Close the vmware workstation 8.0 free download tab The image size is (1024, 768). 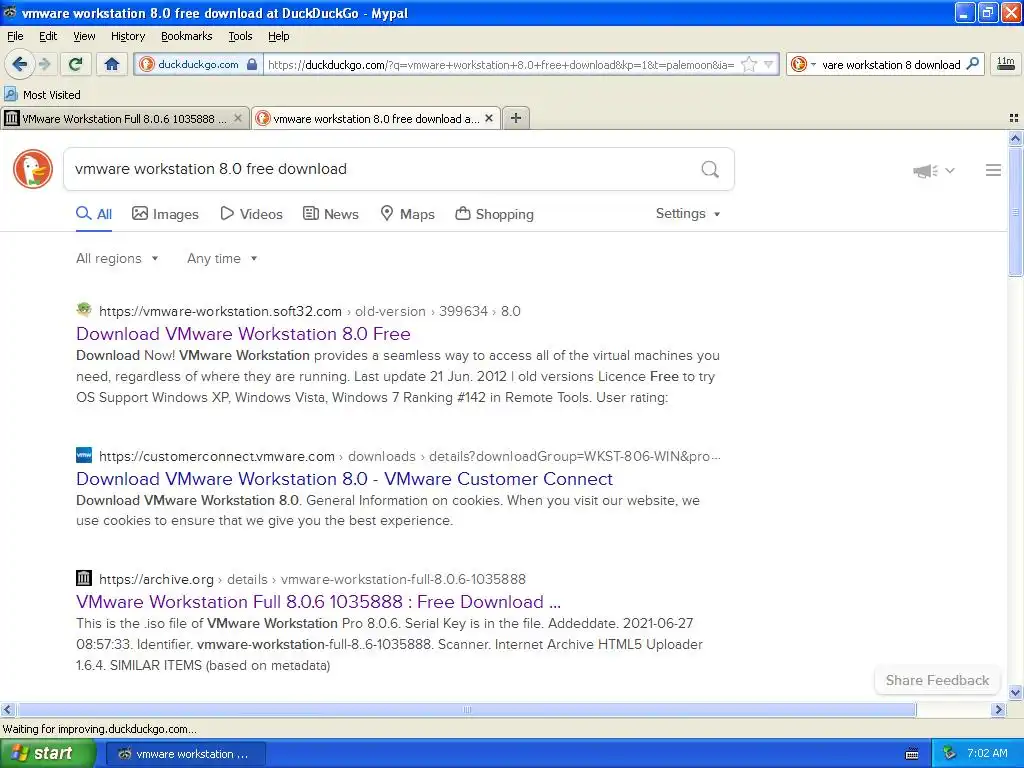point(488,118)
